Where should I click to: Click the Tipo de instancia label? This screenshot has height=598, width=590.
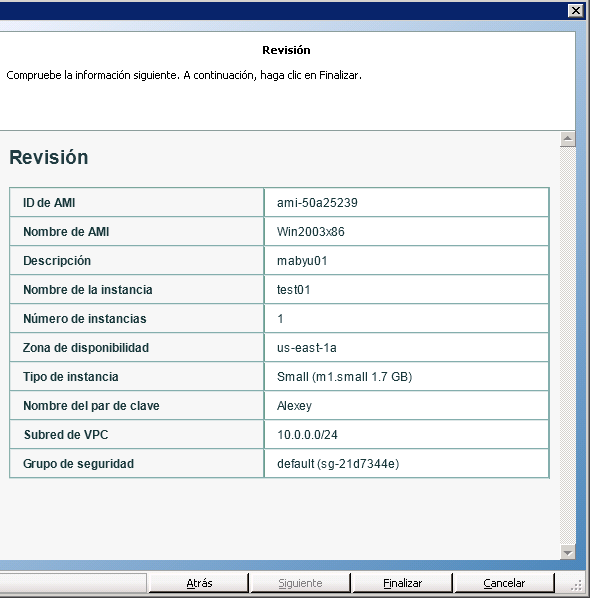(x=71, y=376)
